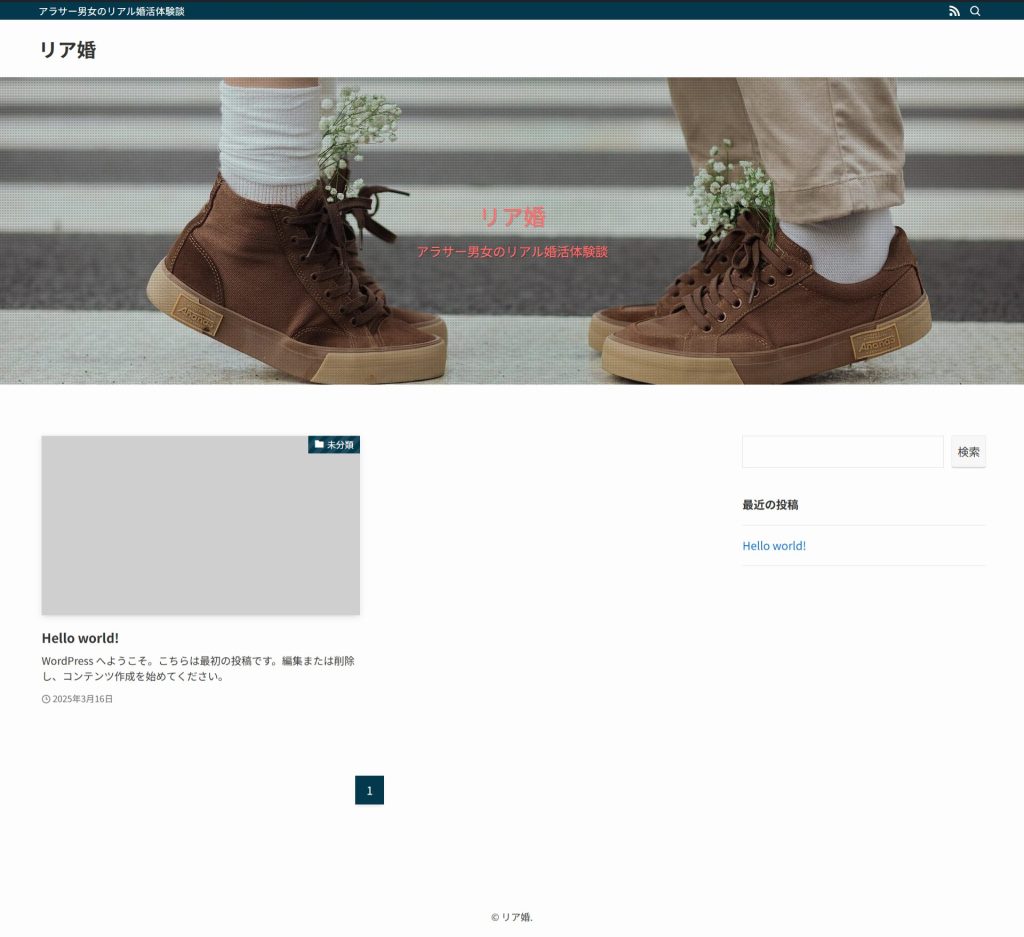Click the tagline text in the top bar
Viewport: 1024px width, 937px height.
pos(111,11)
